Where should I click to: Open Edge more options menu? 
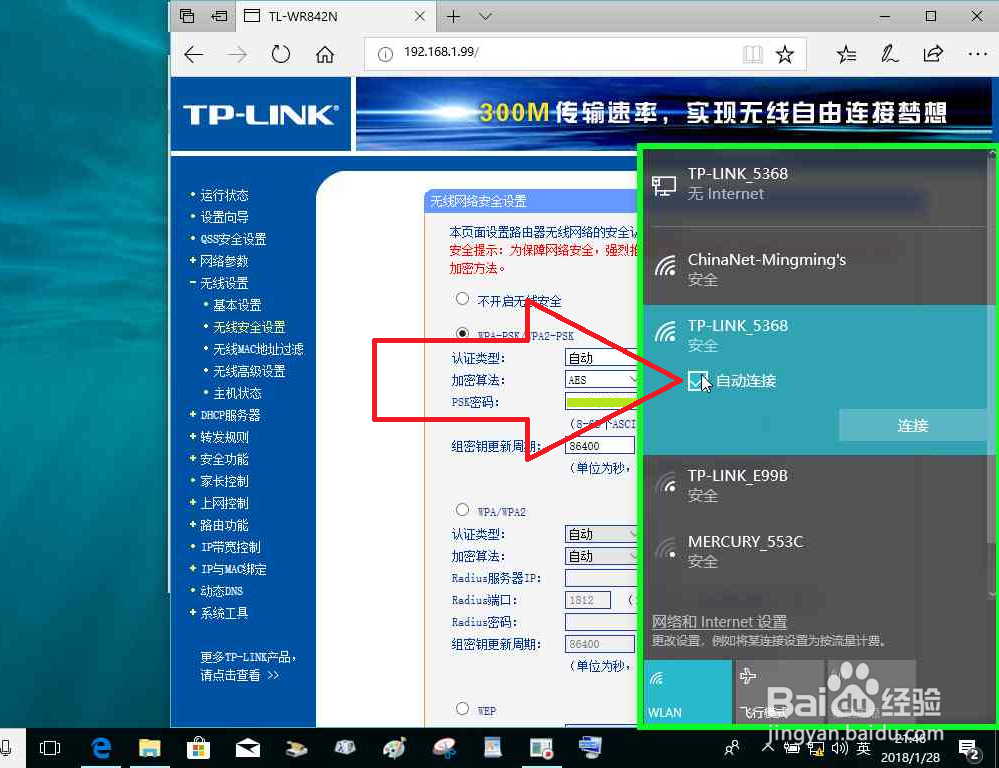click(977, 55)
